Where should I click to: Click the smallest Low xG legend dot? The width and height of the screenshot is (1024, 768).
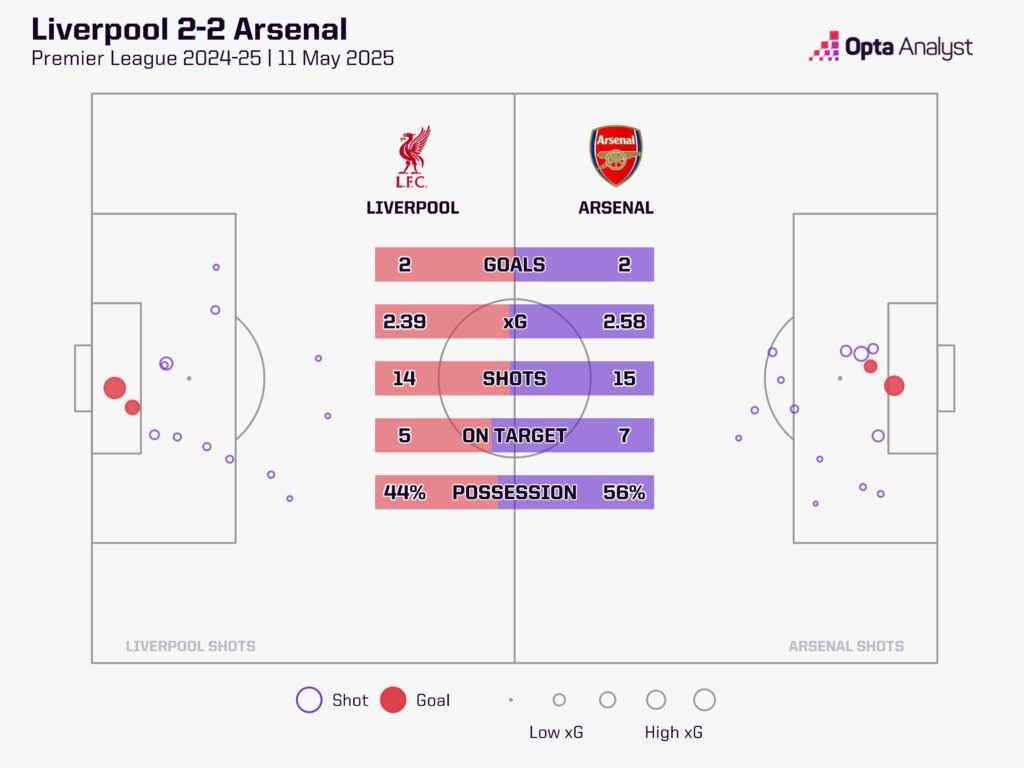[511, 700]
